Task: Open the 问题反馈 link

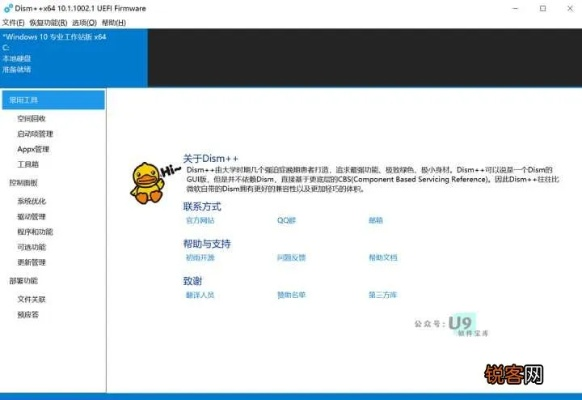Action: point(291,258)
